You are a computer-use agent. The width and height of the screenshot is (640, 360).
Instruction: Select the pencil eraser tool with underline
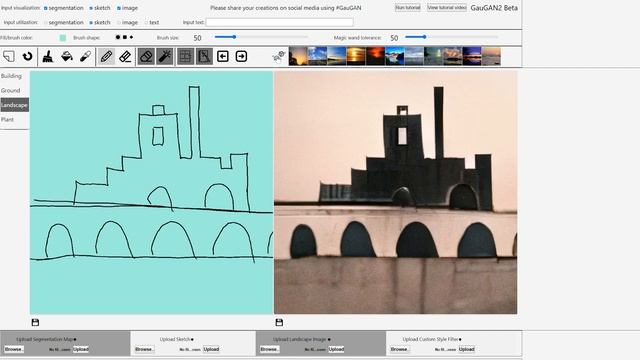(x=125, y=56)
